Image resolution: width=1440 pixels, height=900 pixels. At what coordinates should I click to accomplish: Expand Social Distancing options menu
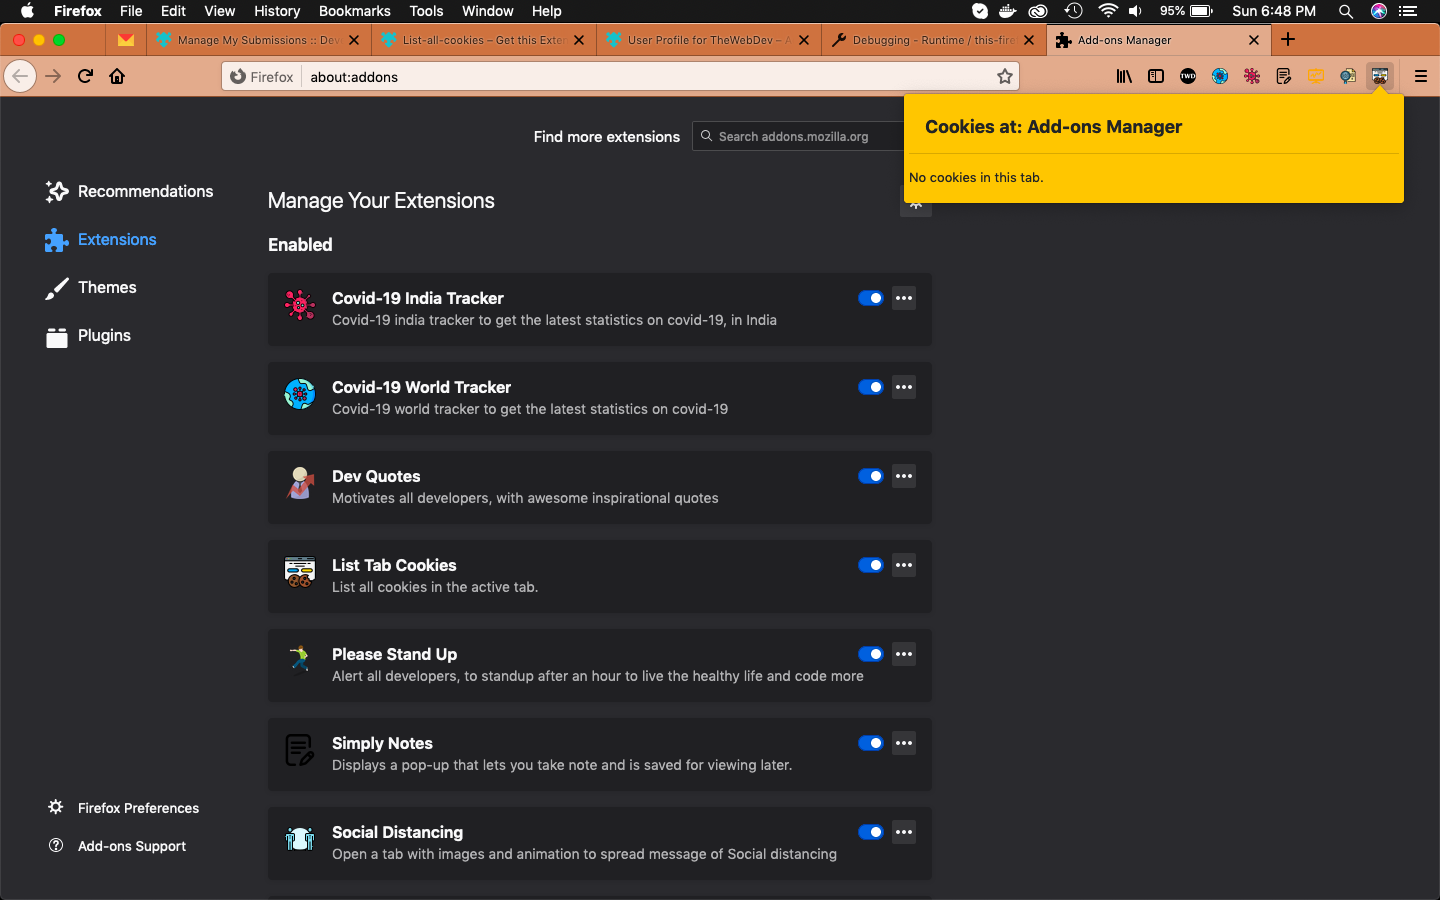coord(904,832)
